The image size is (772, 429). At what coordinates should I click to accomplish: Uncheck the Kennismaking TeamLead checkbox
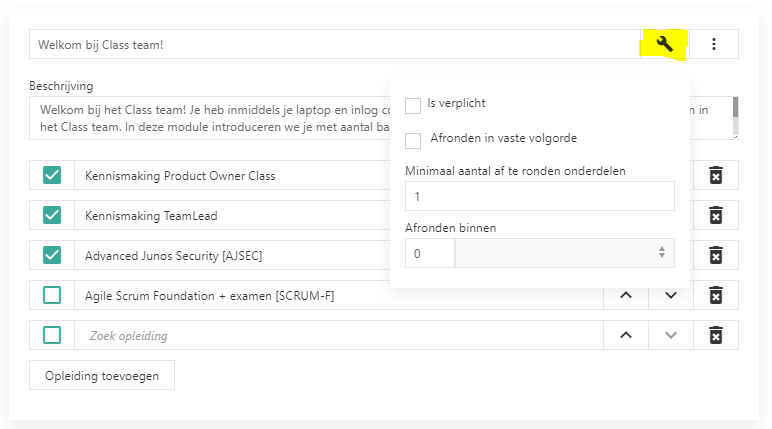tap(52, 215)
